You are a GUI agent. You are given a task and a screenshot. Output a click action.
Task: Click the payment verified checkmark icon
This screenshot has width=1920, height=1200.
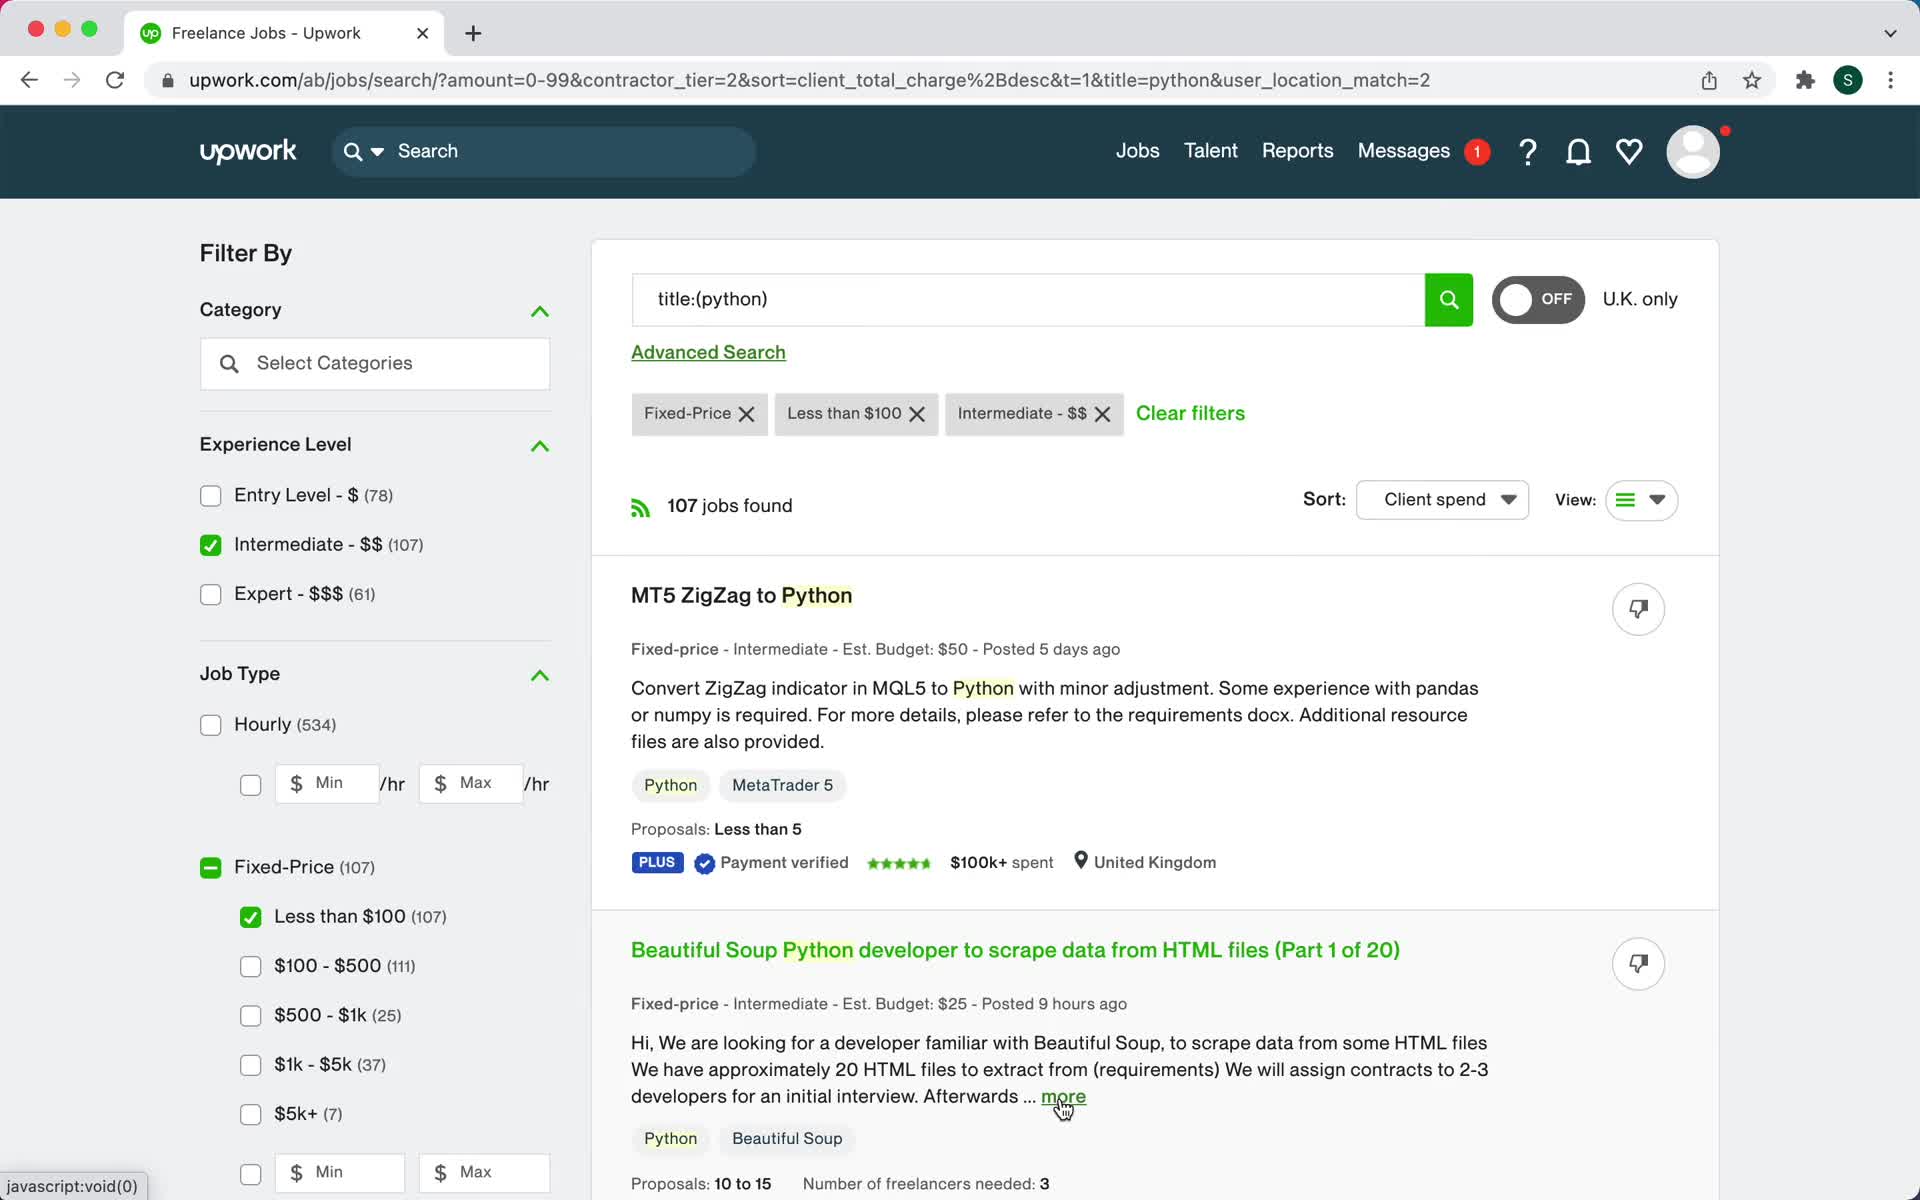click(704, 863)
